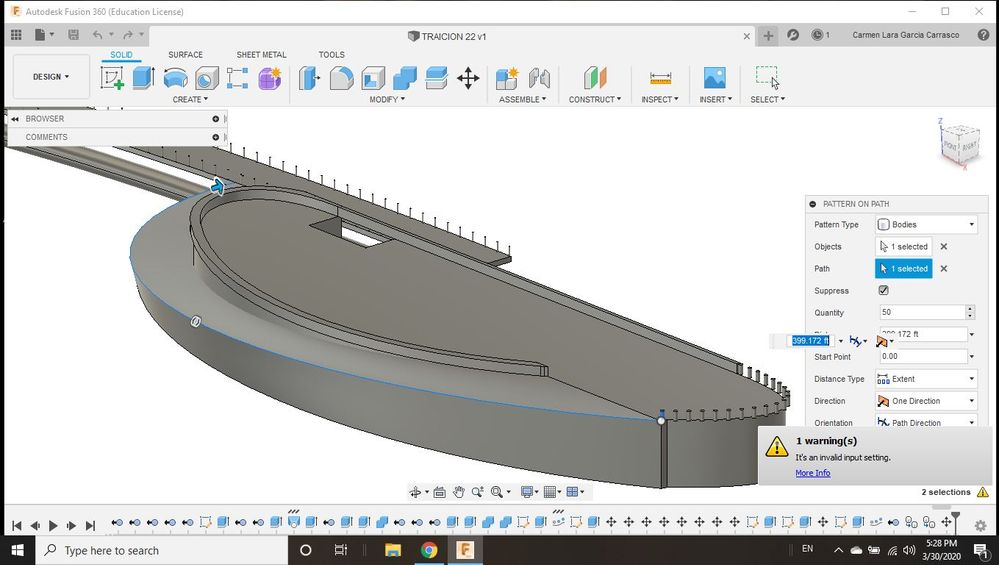
Task: Open the Pattern Type dropdown
Action: click(x=926, y=225)
